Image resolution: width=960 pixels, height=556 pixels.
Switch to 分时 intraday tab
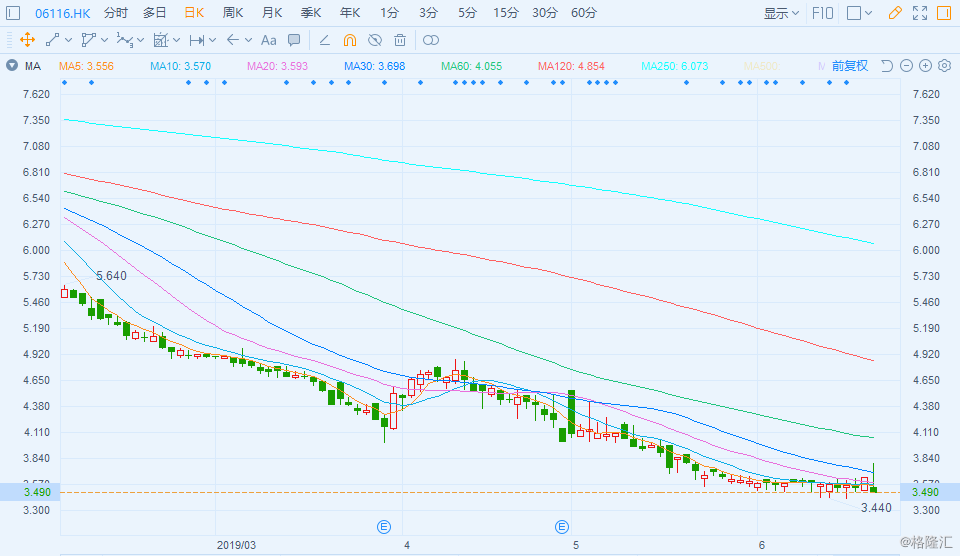(116, 13)
